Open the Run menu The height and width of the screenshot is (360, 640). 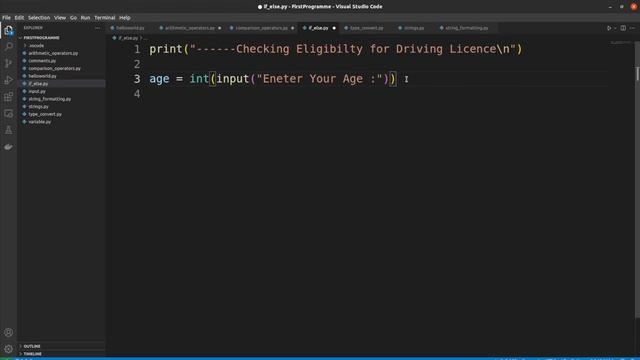(x=85, y=18)
